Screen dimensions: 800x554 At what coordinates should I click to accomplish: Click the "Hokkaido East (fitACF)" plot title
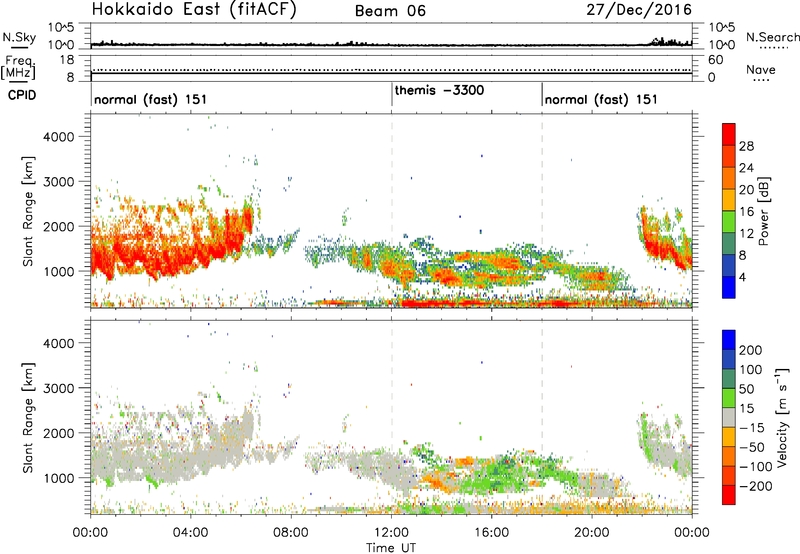194,10
